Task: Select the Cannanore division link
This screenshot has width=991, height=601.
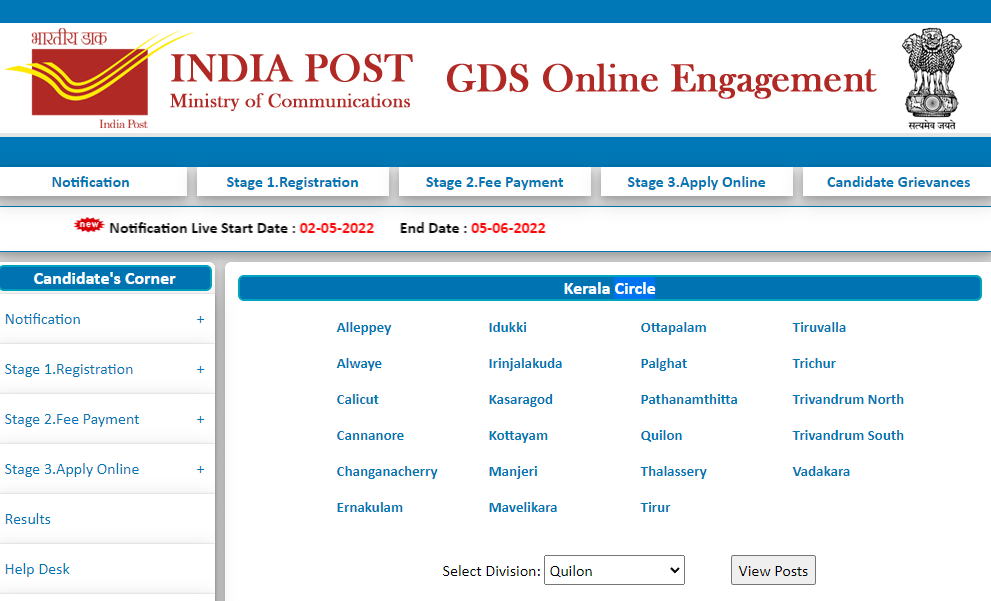Action: (370, 435)
